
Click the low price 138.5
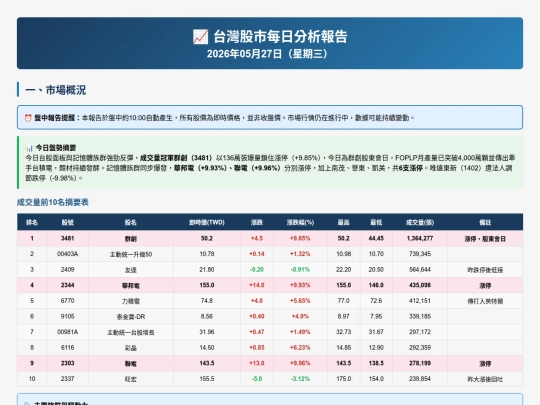(376, 363)
